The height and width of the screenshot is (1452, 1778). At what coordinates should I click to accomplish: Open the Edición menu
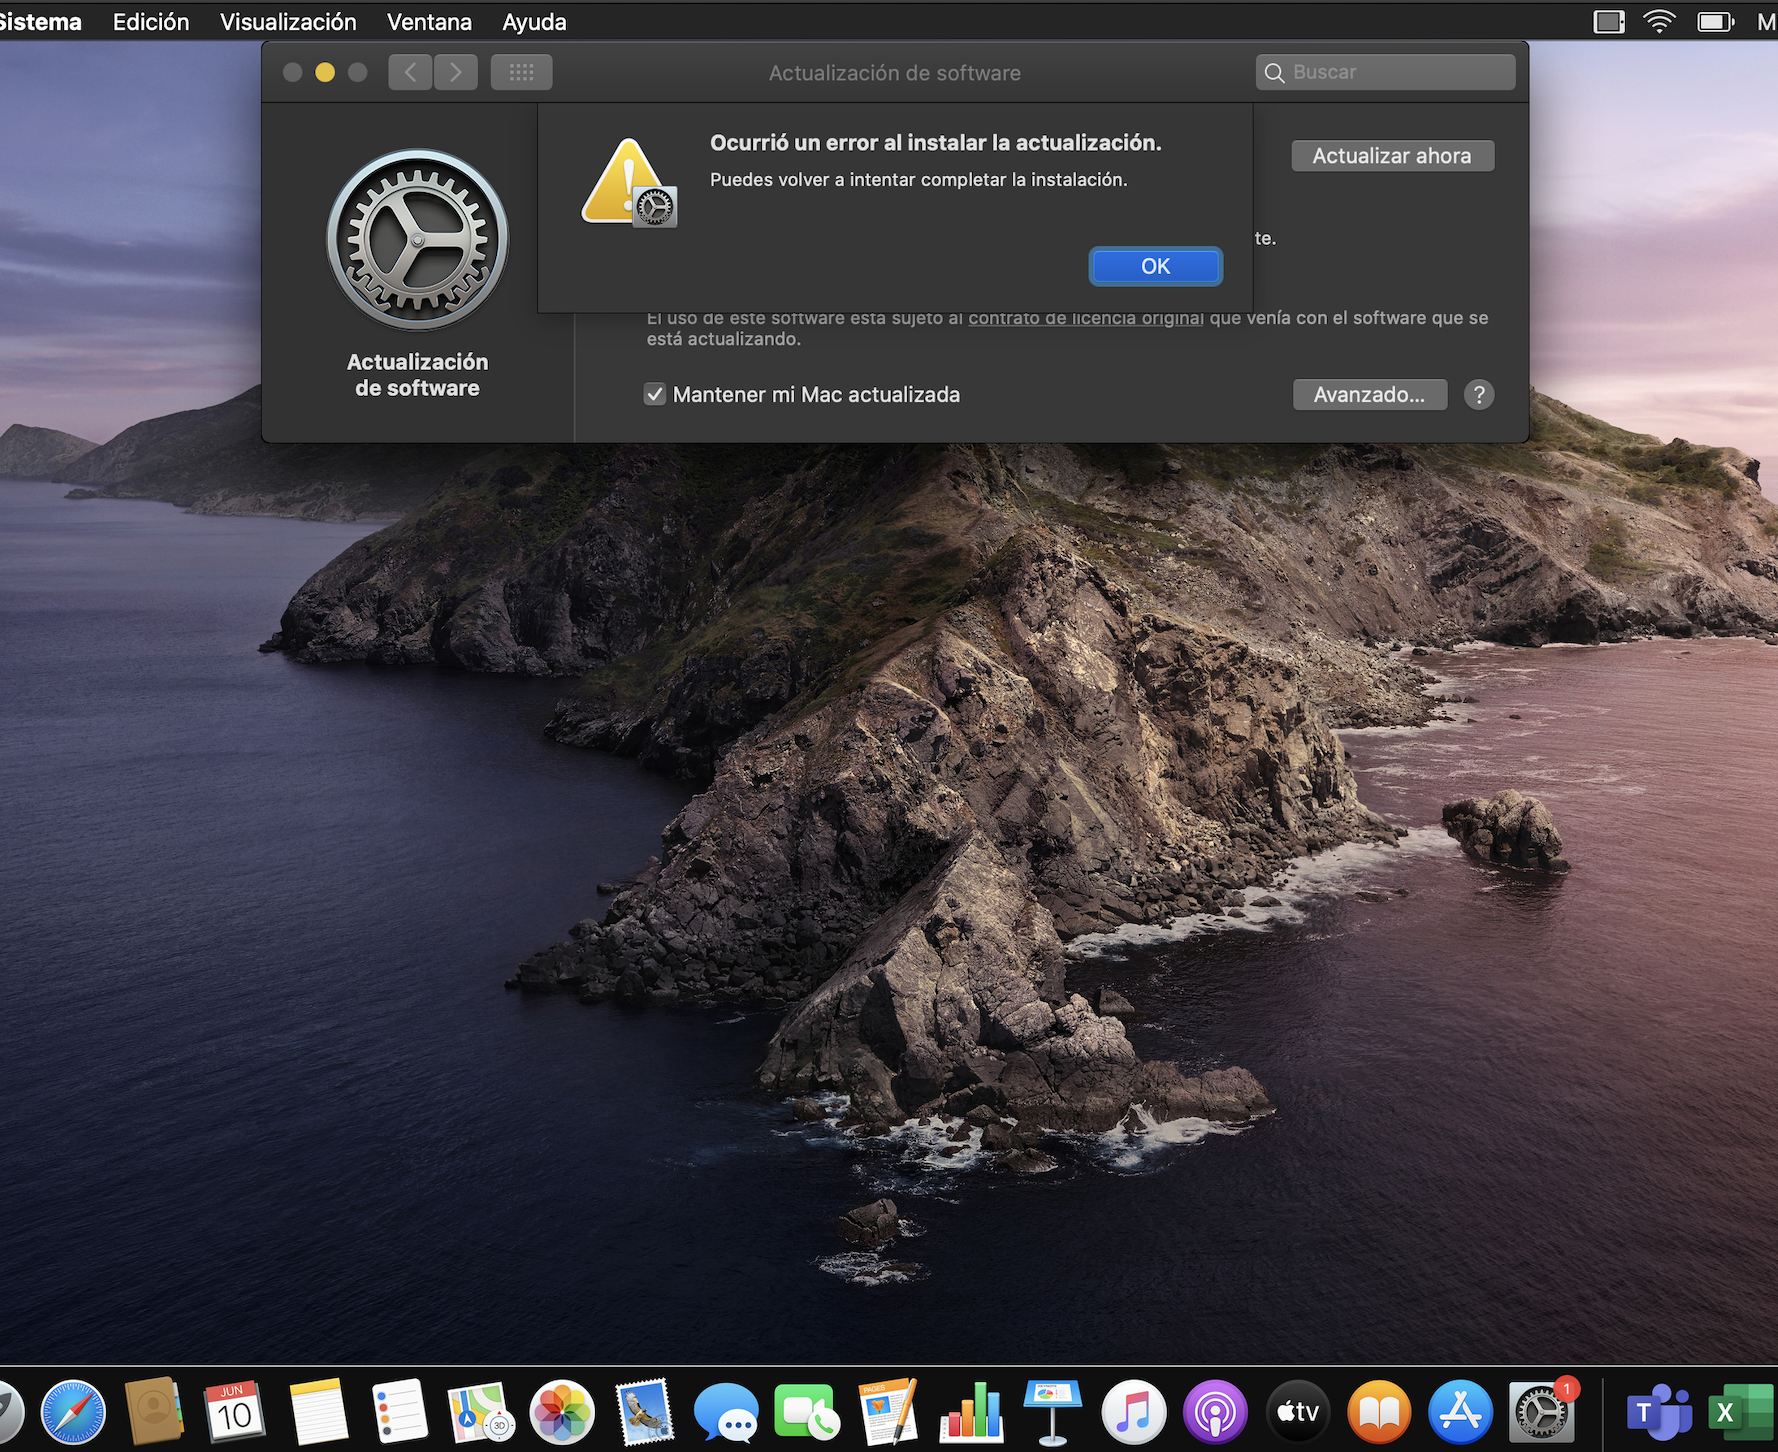pos(151,21)
